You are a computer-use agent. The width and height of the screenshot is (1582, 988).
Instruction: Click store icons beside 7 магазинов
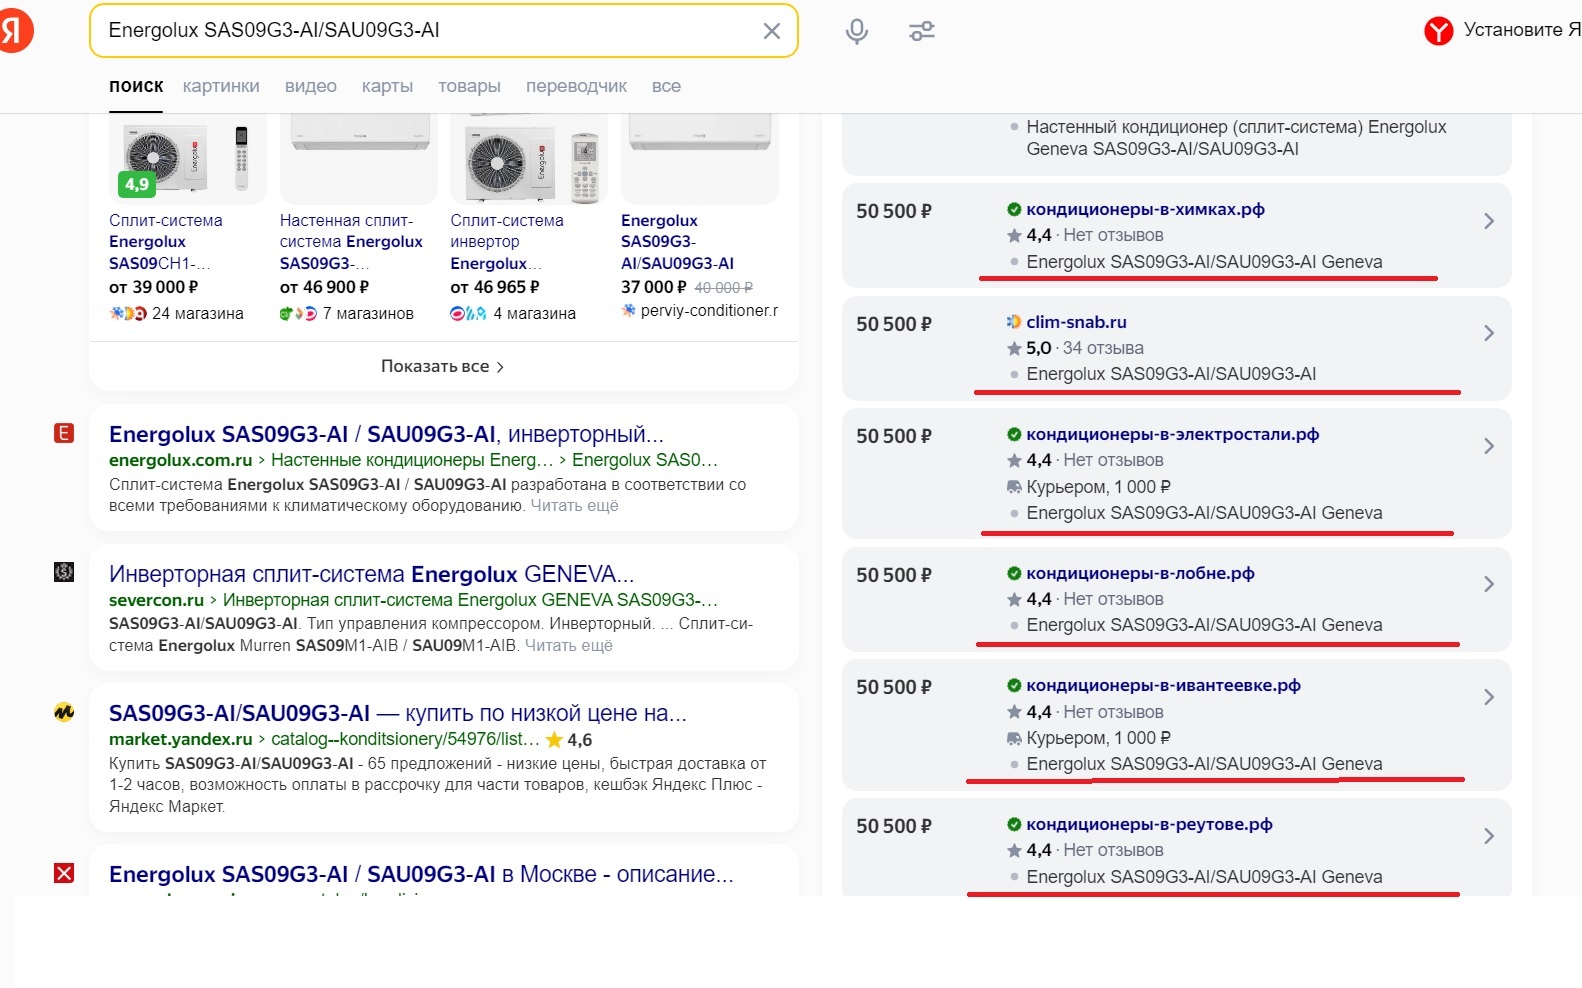(x=298, y=313)
